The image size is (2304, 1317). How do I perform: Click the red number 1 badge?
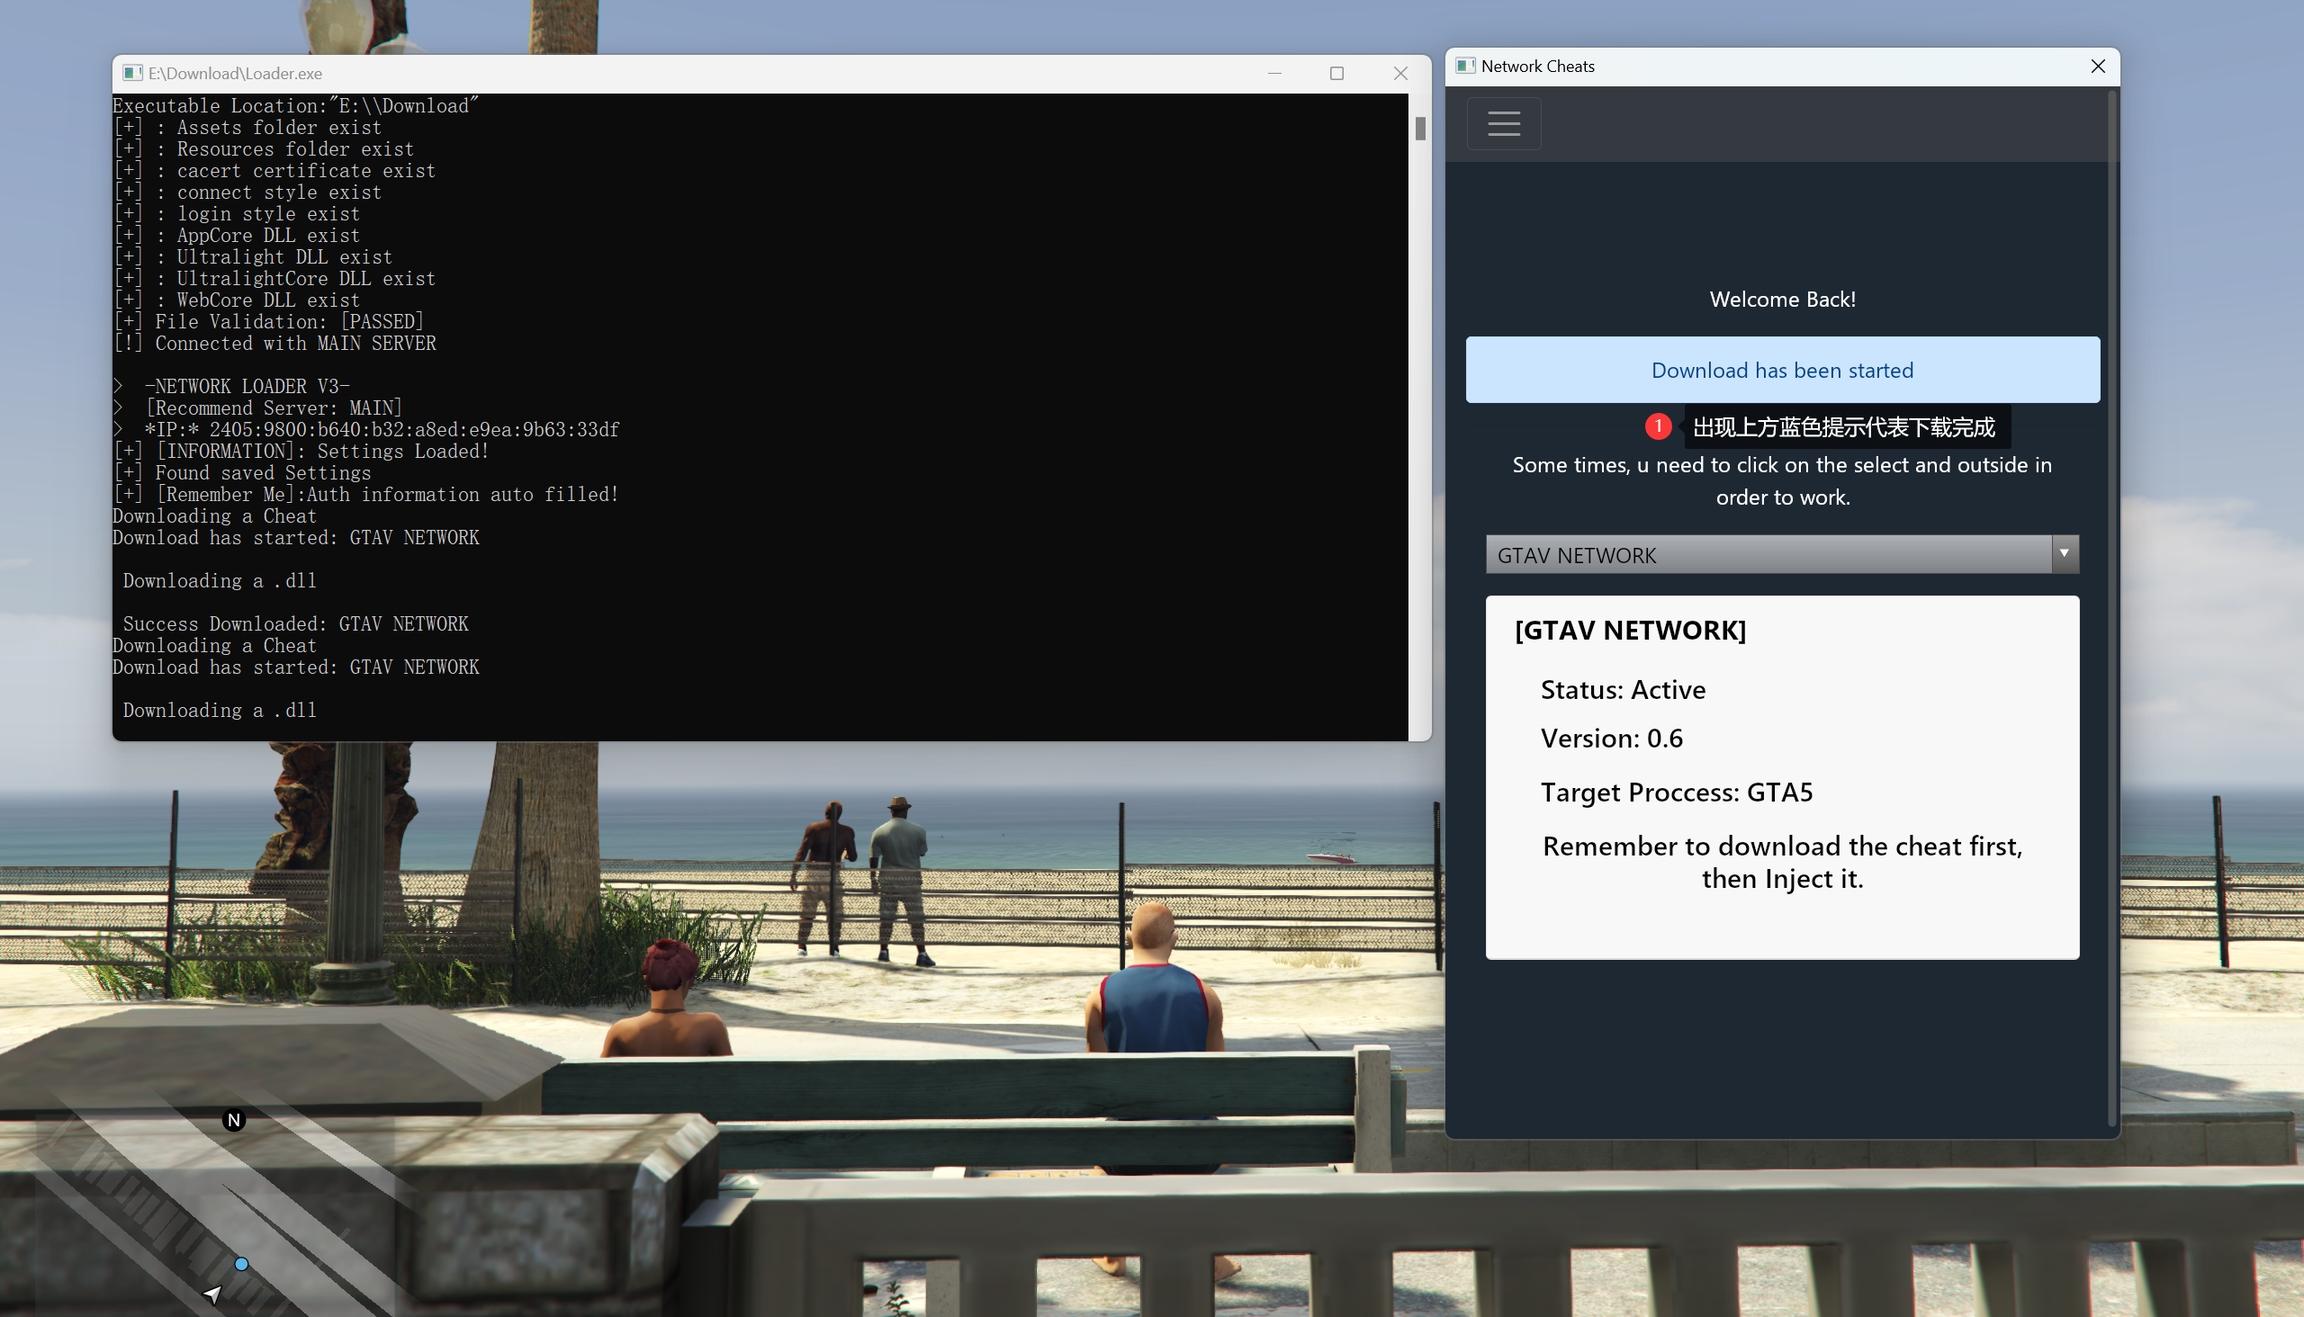(1657, 427)
